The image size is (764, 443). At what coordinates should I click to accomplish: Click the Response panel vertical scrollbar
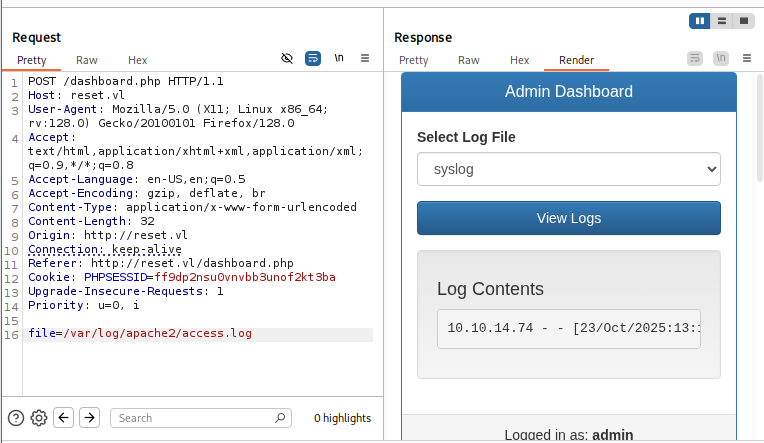pos(760,128)
